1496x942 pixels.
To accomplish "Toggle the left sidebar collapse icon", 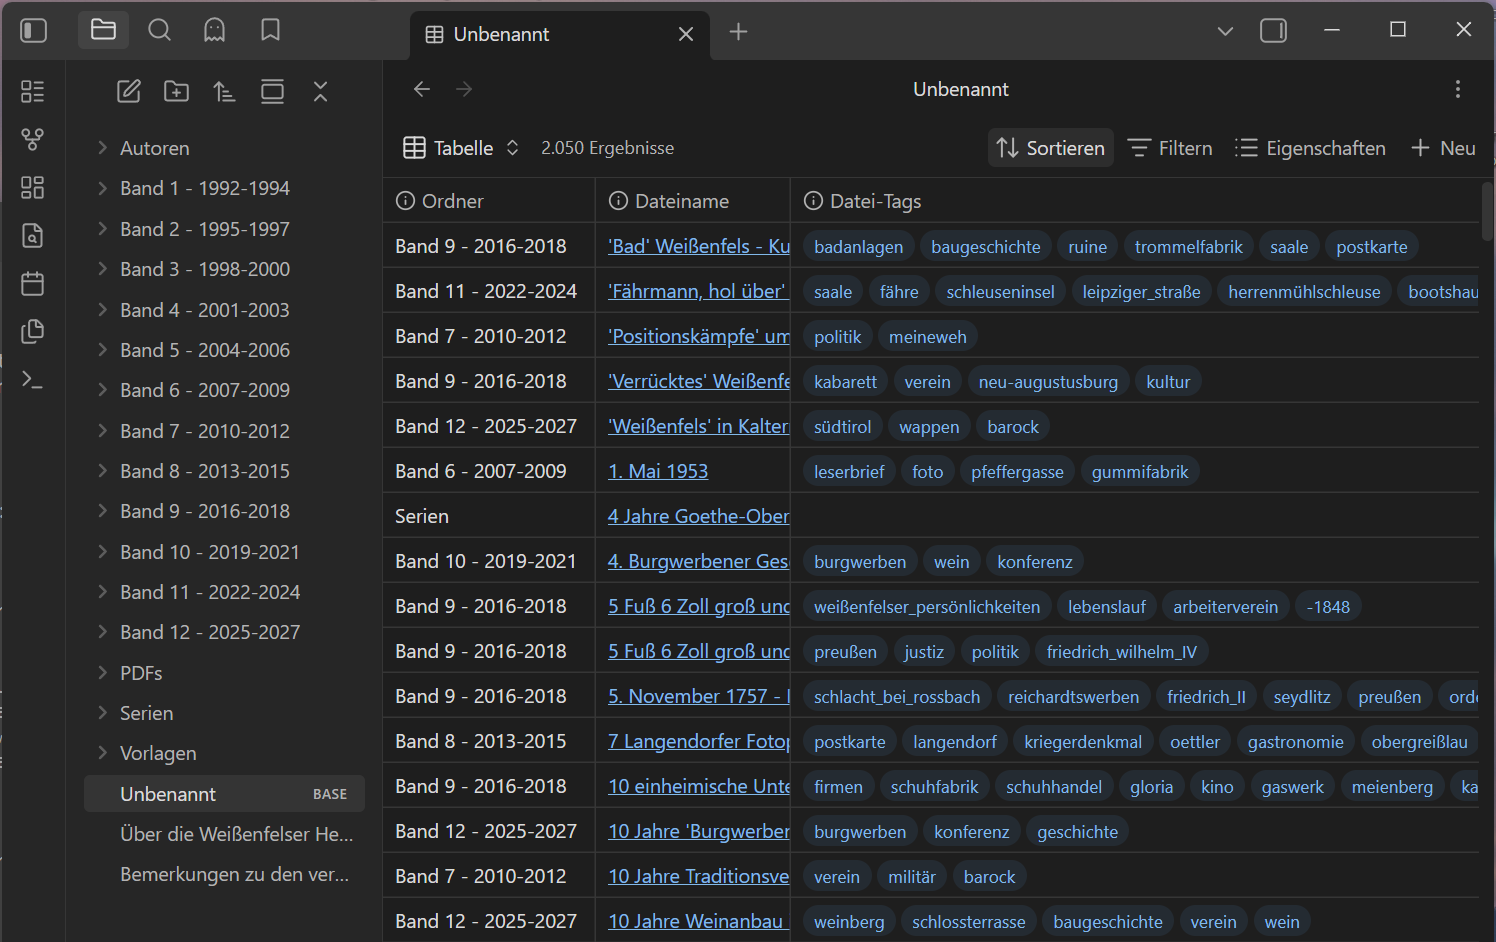I will 34,31.
